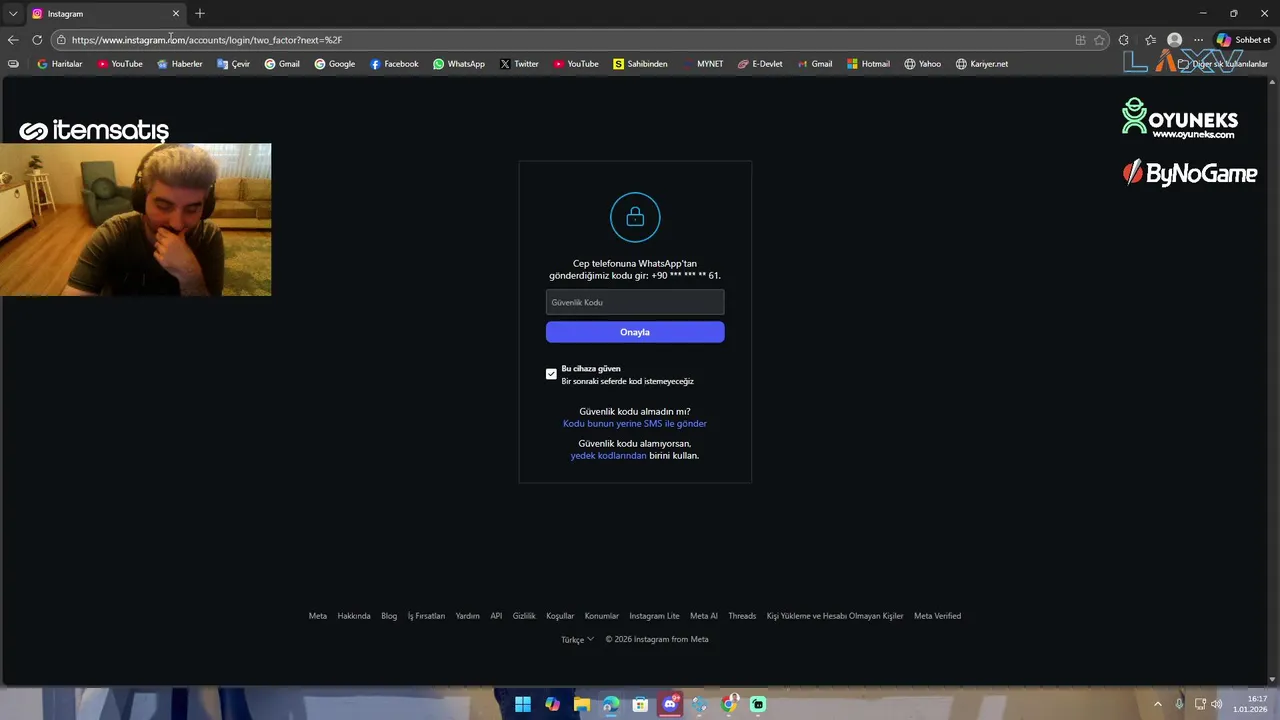Open Windows Start menu
The width and height of the screenshot is (1280, 720).
pos(523,704)
